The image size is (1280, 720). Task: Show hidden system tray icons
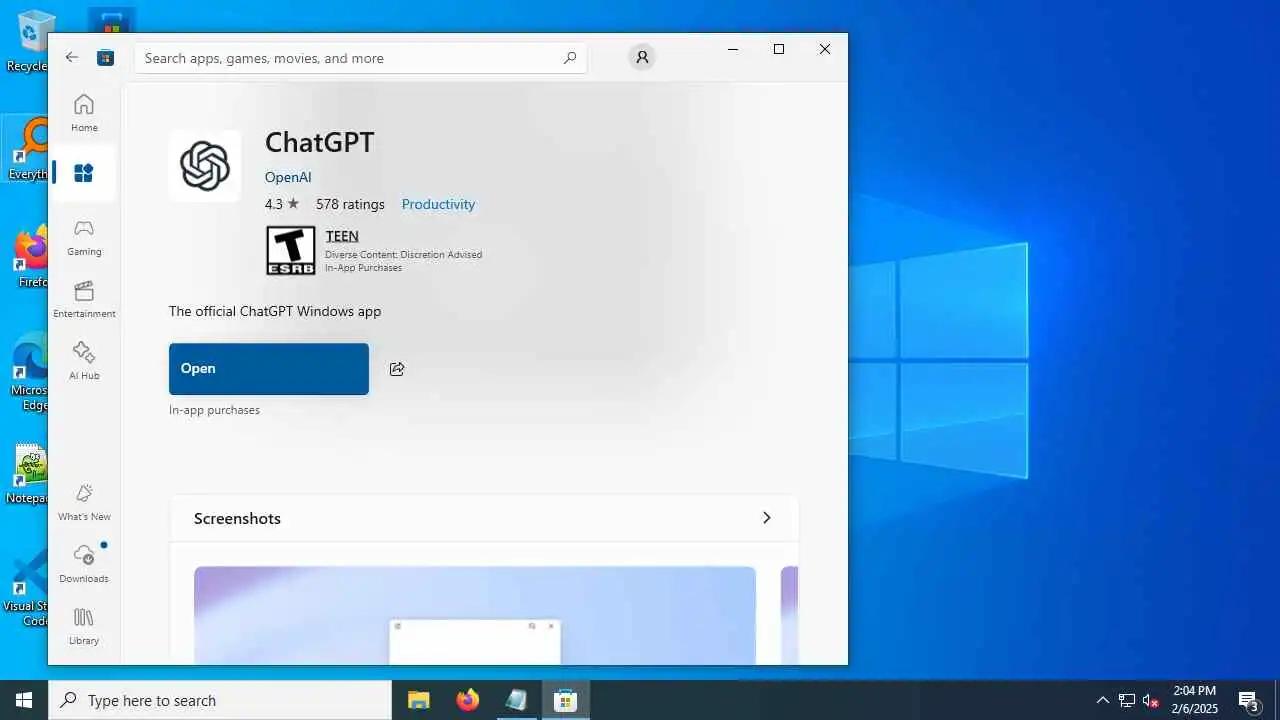tap(1102, 700)
